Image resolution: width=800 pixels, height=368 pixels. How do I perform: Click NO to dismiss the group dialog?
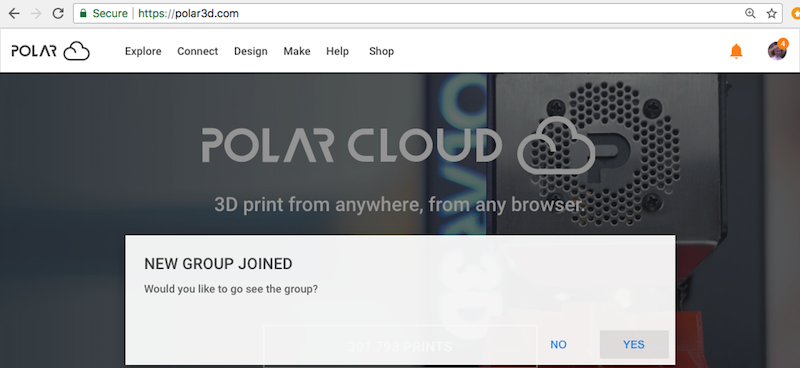click(558, 345)
